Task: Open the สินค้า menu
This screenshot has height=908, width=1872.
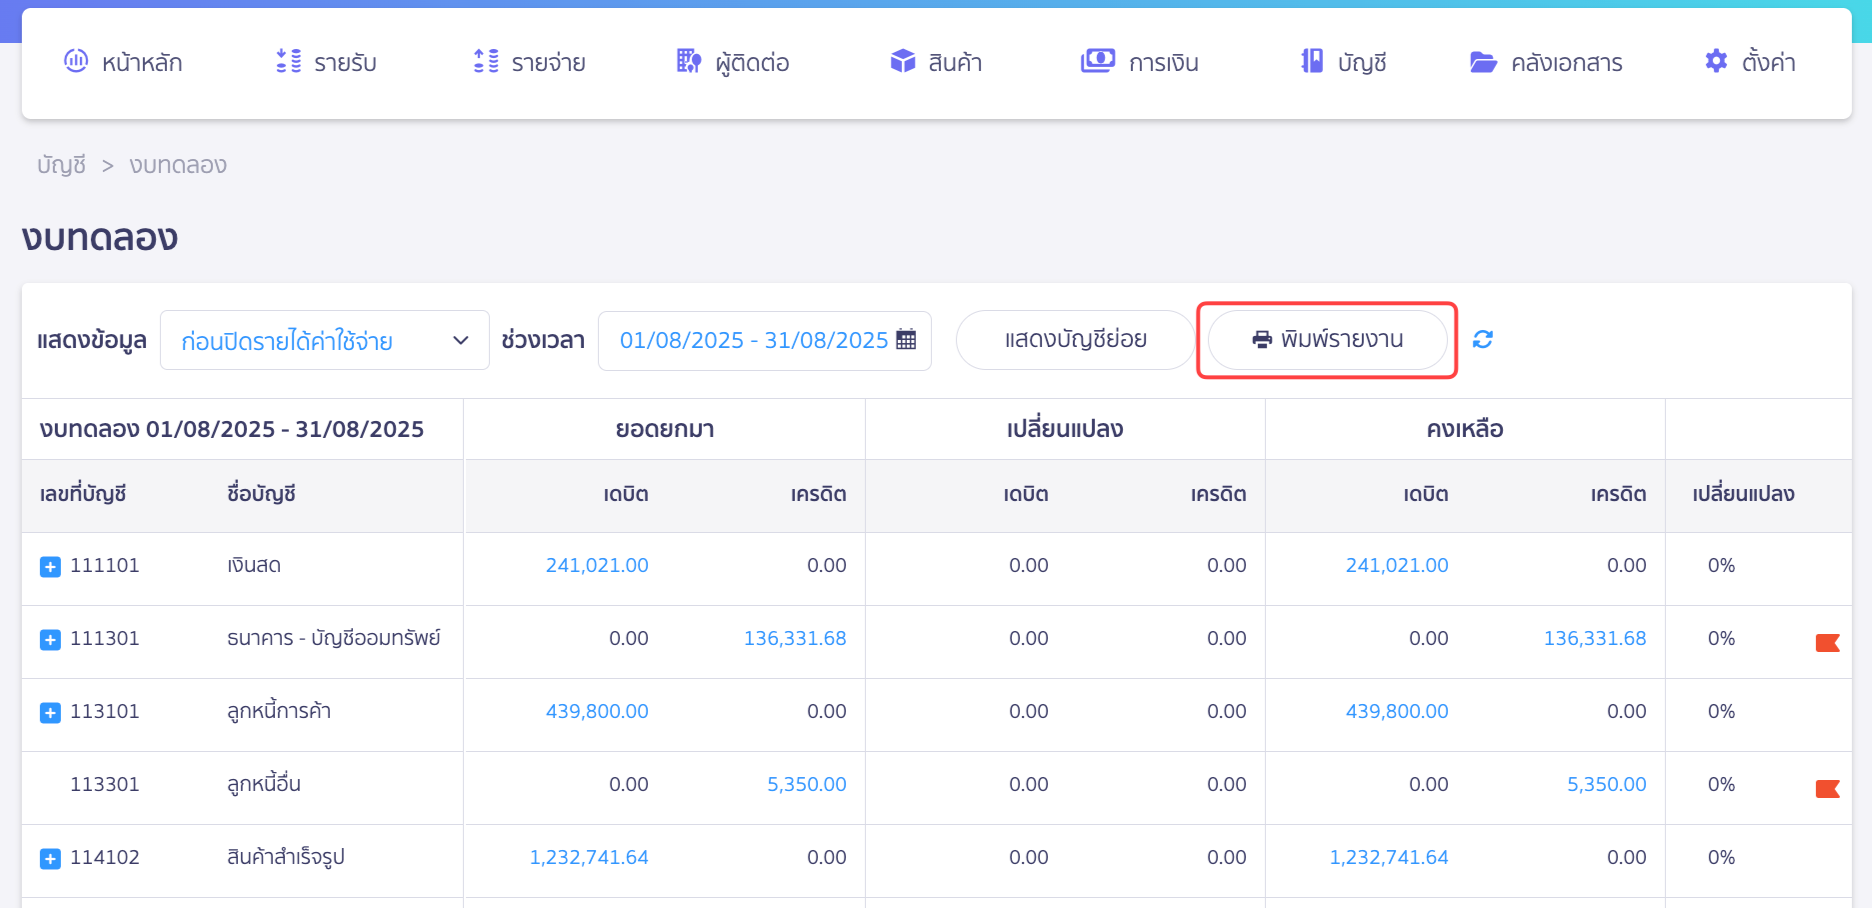Action: pos(936,62)
